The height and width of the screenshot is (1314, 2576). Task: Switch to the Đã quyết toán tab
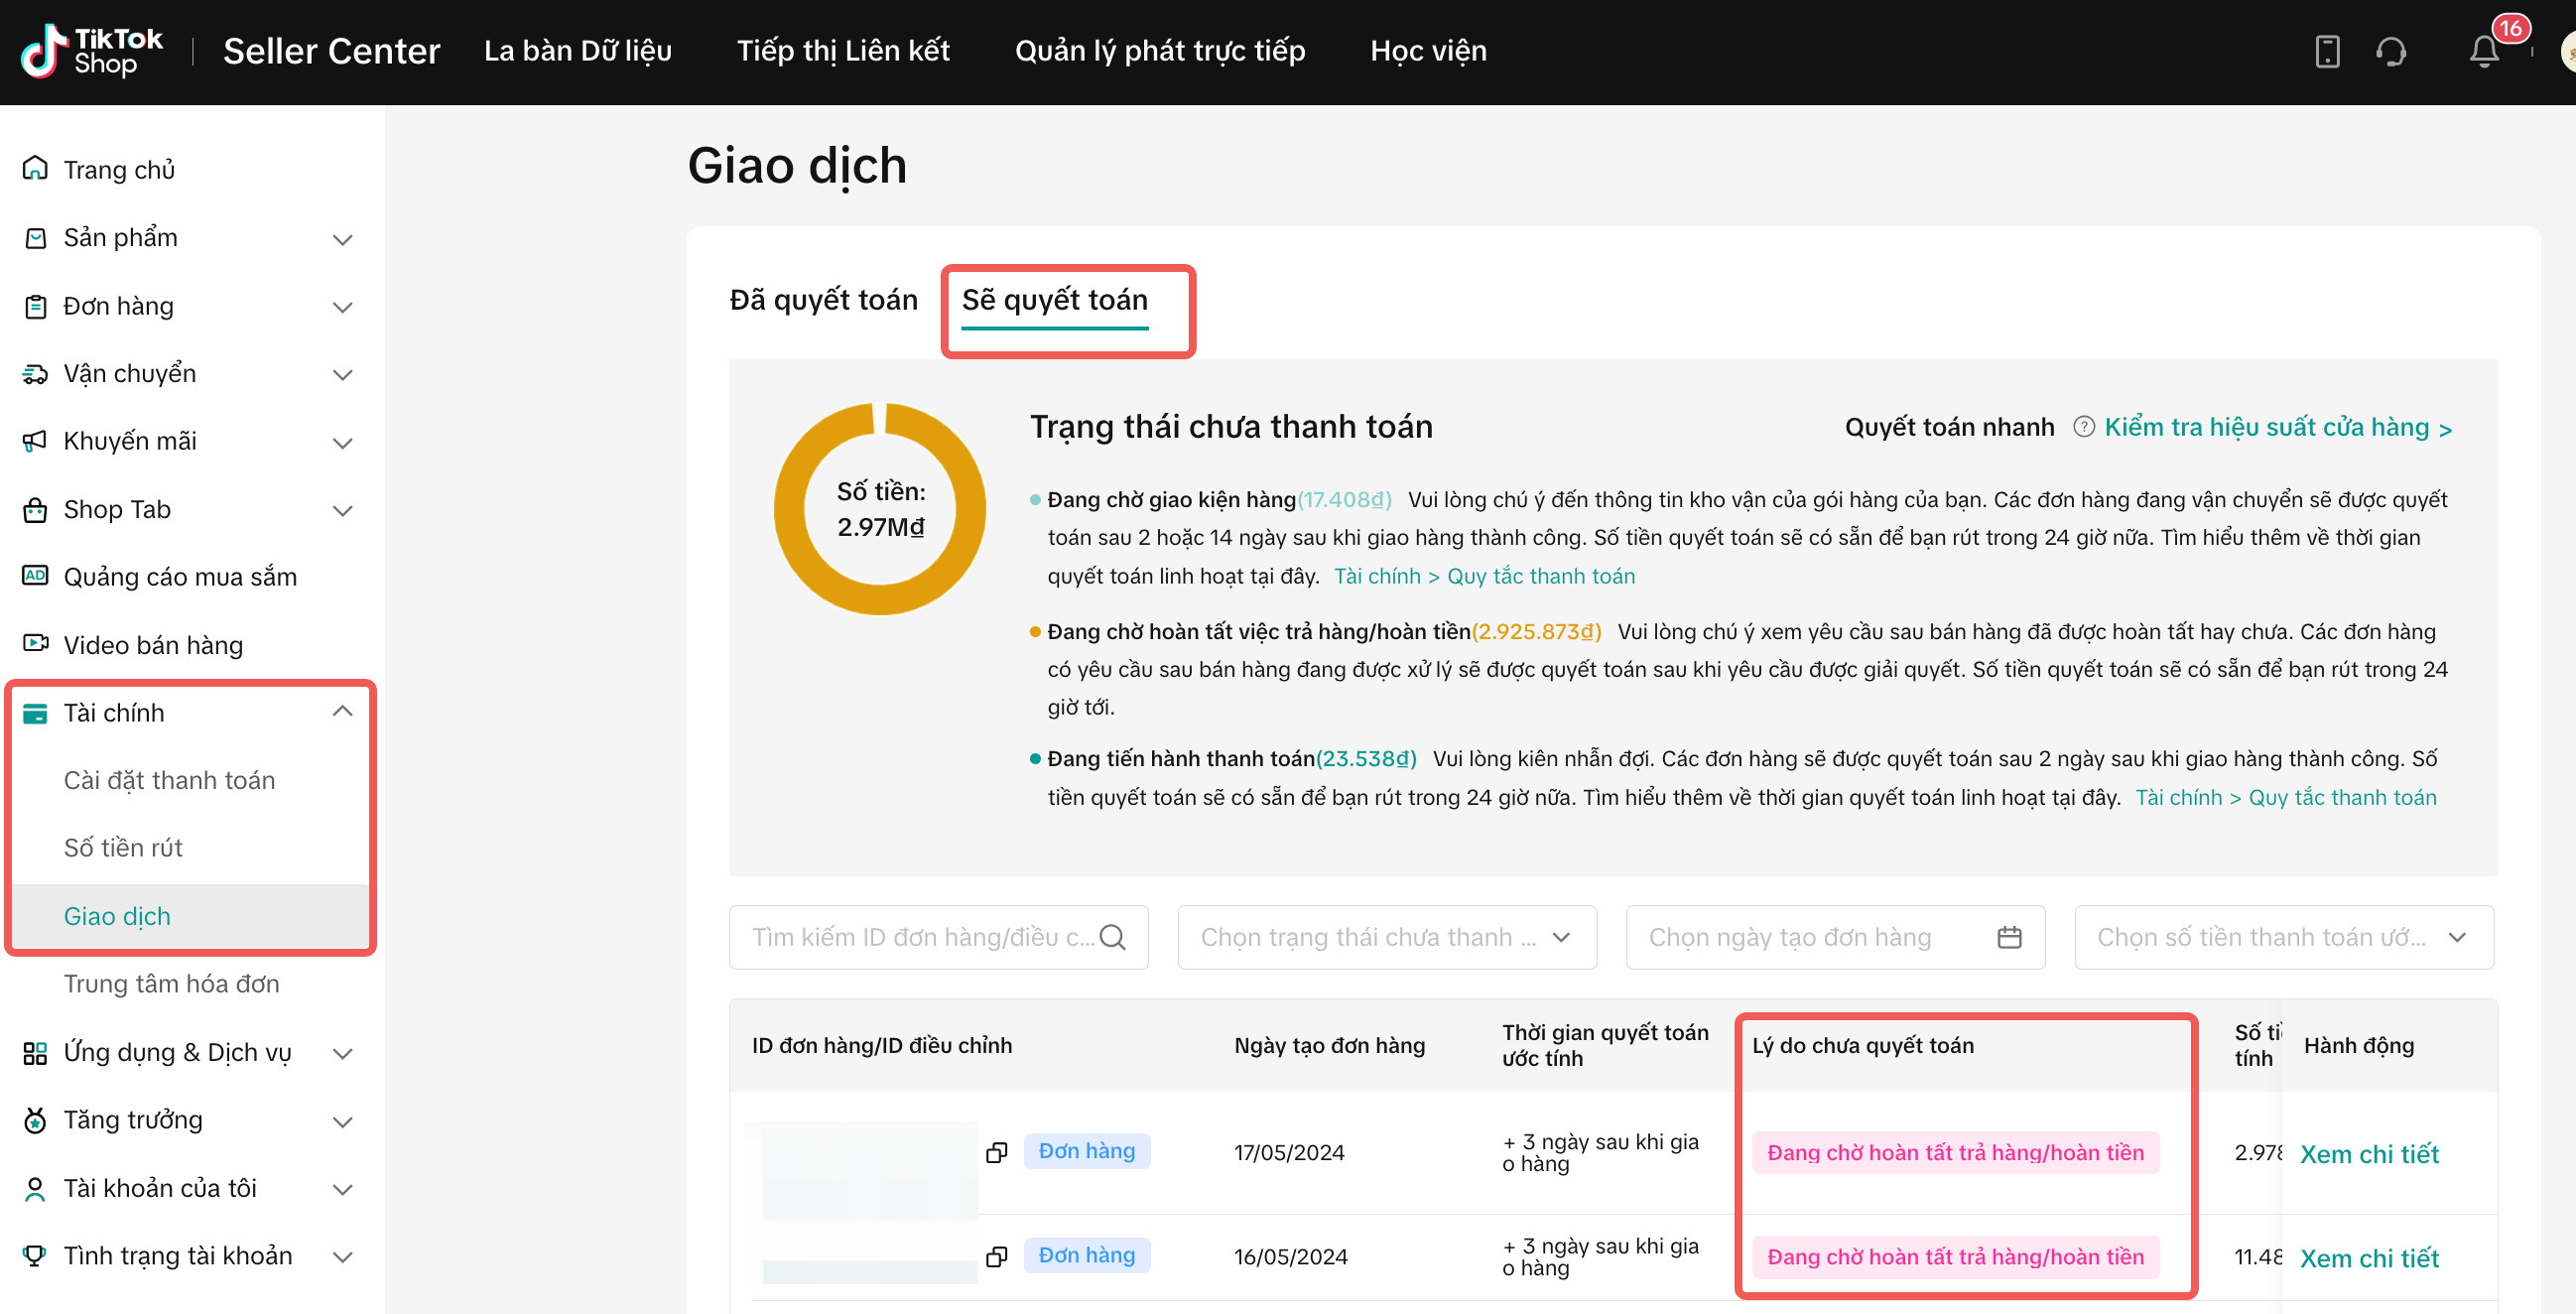point(823,300)
